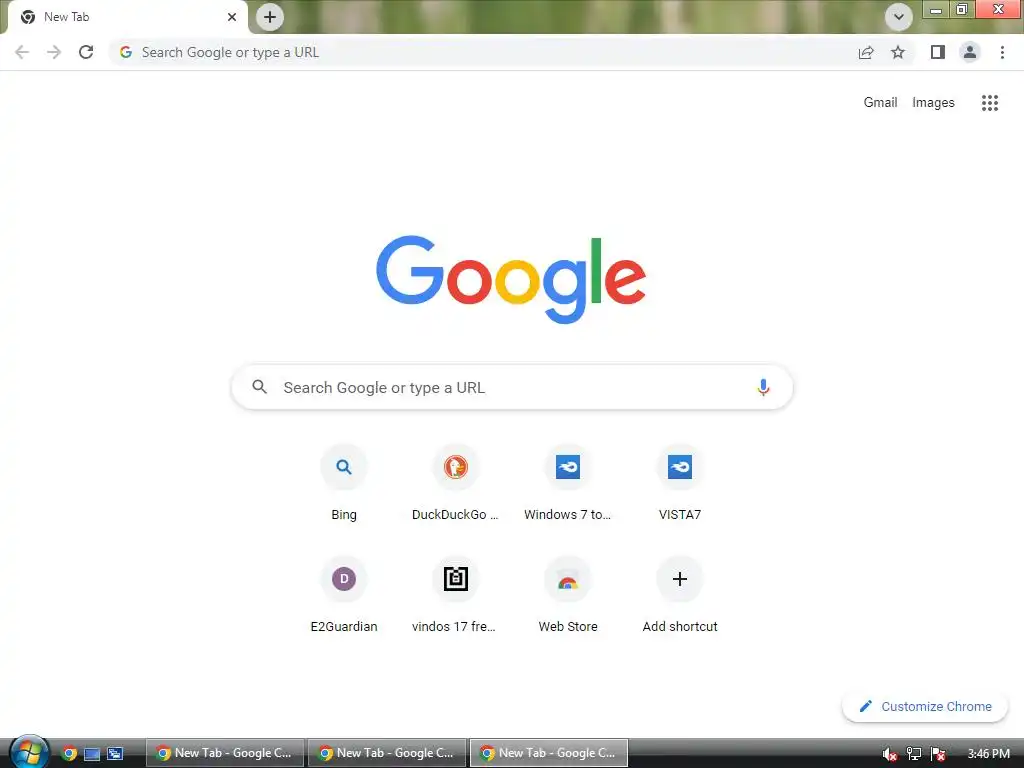This screenshot has height=768, width=1024.
Task: Open the E2Guardian shortcut
Action: click(344, 596)
